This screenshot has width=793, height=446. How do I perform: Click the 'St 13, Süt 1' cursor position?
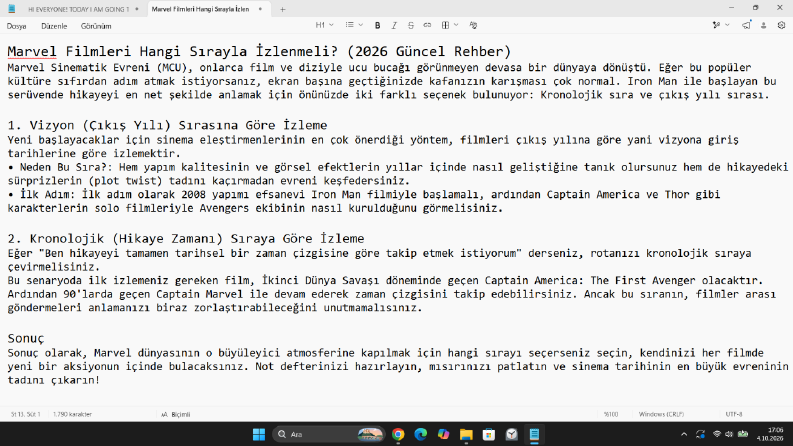25,414
